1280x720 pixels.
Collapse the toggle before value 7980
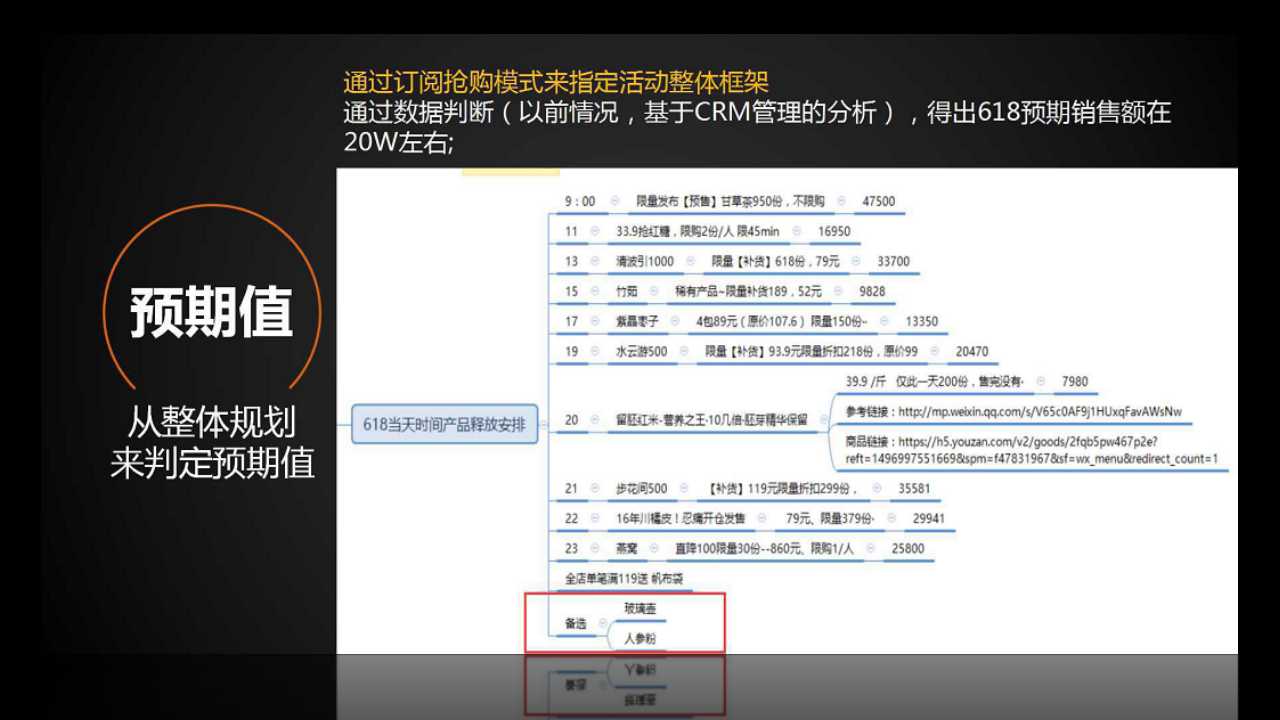(1042, 381)
